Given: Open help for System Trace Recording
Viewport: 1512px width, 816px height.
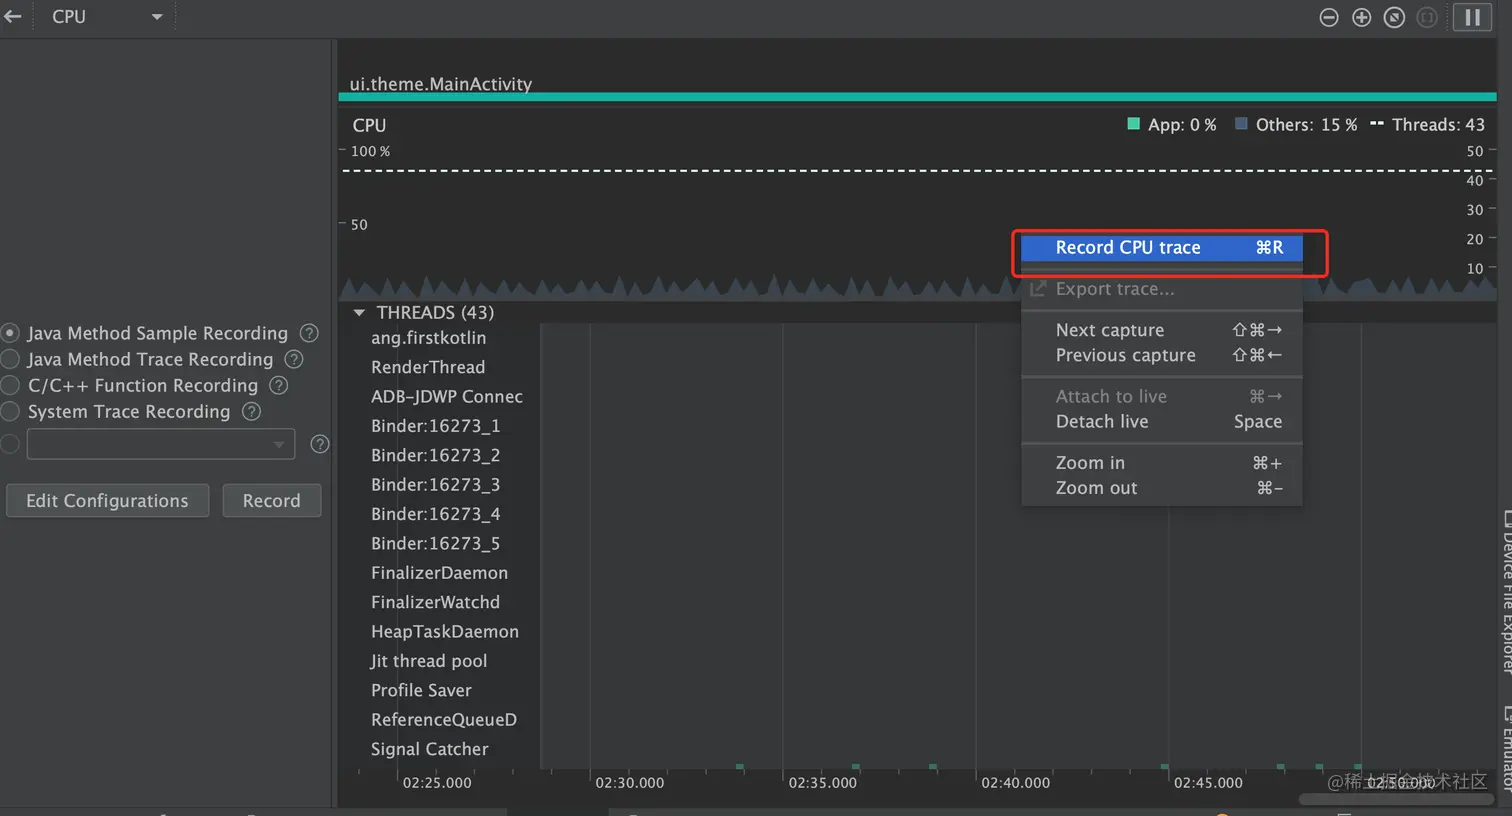Looking at the screenshot, I should tap(252, 411).
